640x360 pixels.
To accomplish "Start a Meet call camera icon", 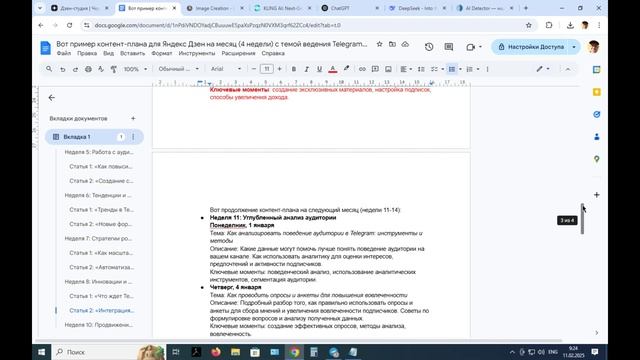I will (471, 47).
